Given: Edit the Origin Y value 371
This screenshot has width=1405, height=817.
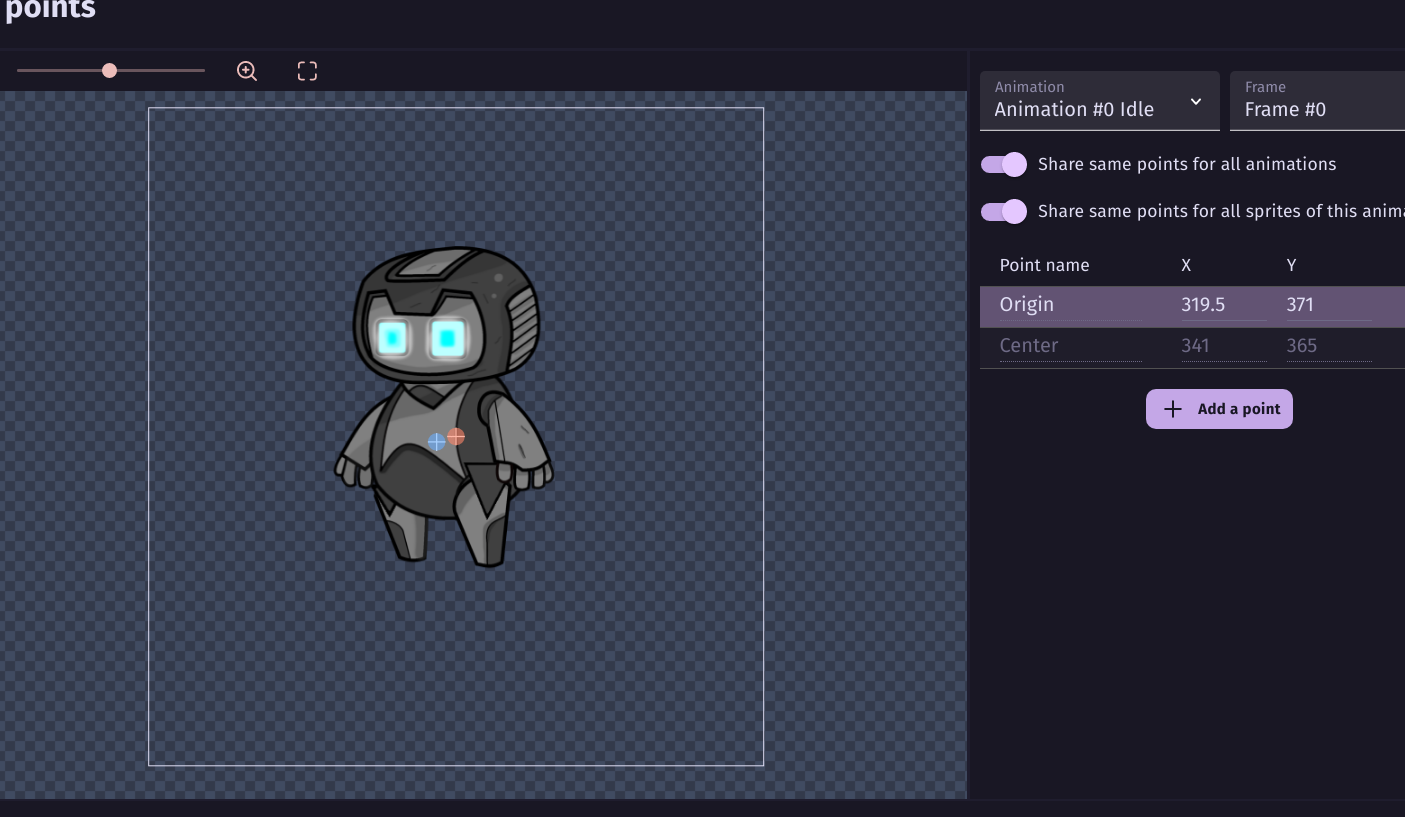Looking at the screenshot, I should point(1327,305).
